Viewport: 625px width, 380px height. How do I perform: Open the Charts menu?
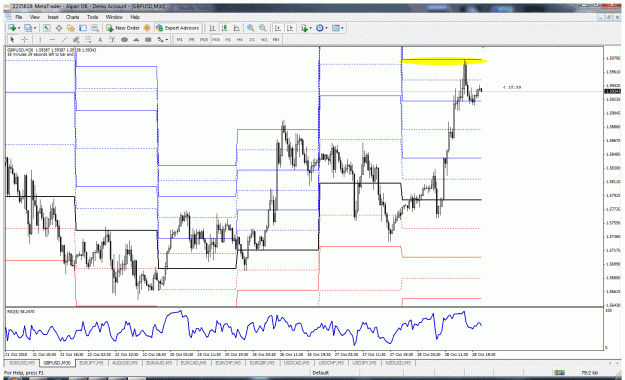(x=73, y=17)
